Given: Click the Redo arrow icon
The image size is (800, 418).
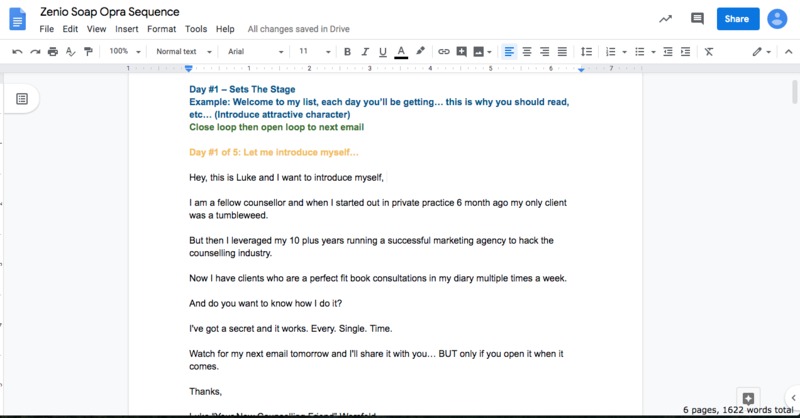Looking at the screenshot, I should pyautogui.click(x=35, y=52).
